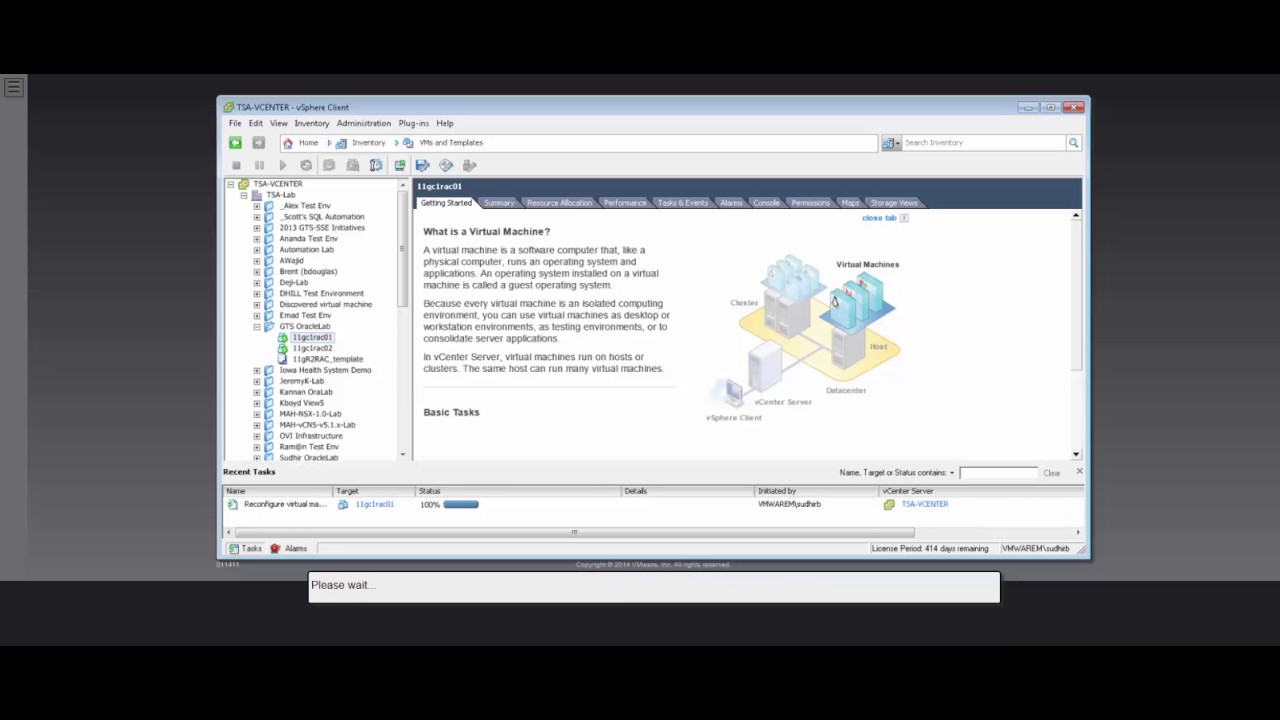Close the Recent Tasks panel
Viewport: 1280px width, 720px height.
pyautogui.click(x=1079, y=472)
